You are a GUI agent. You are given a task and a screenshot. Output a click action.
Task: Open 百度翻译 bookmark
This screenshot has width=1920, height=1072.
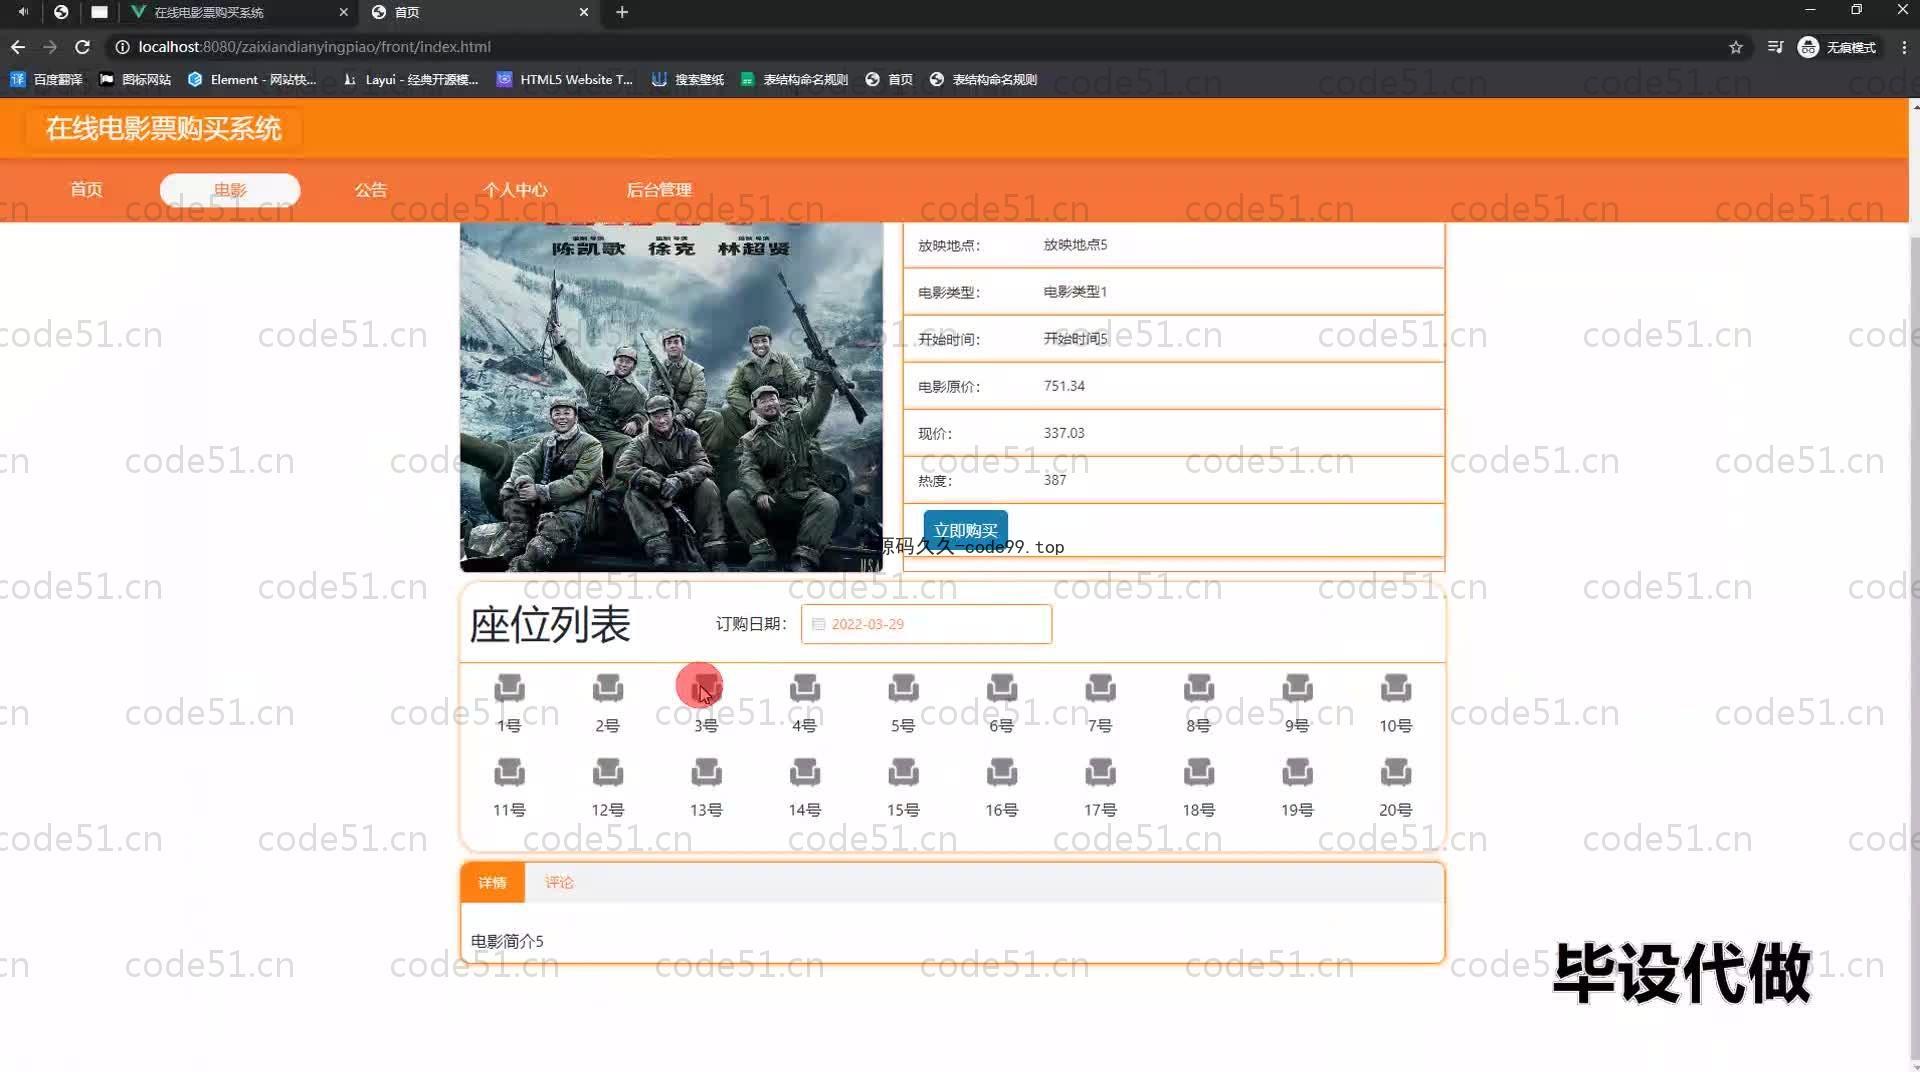point(46,79)
